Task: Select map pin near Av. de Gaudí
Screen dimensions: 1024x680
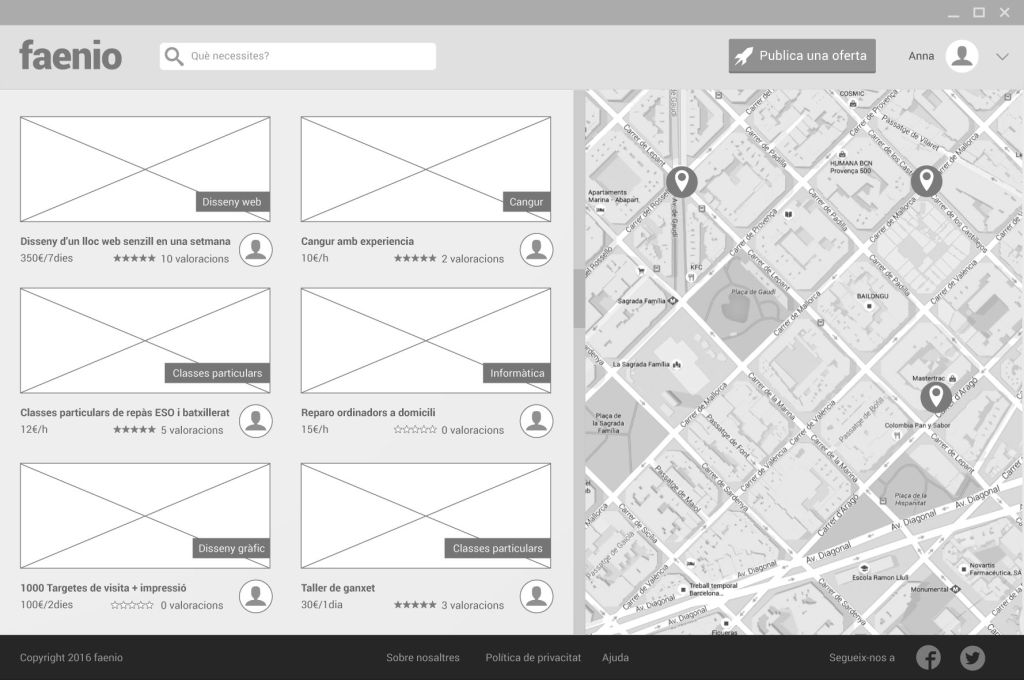Action: pyautogui.click(x=682, y=182)
